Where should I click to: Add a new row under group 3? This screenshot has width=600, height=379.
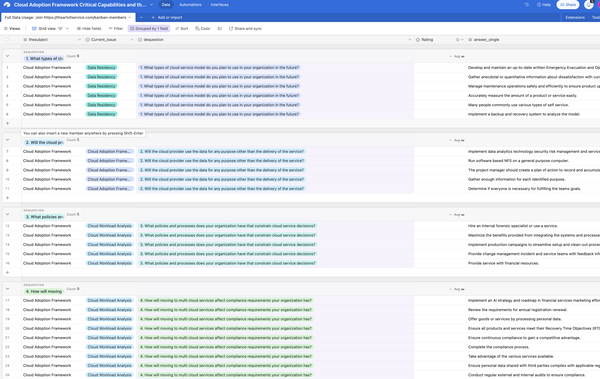click(x=7, y=273)
